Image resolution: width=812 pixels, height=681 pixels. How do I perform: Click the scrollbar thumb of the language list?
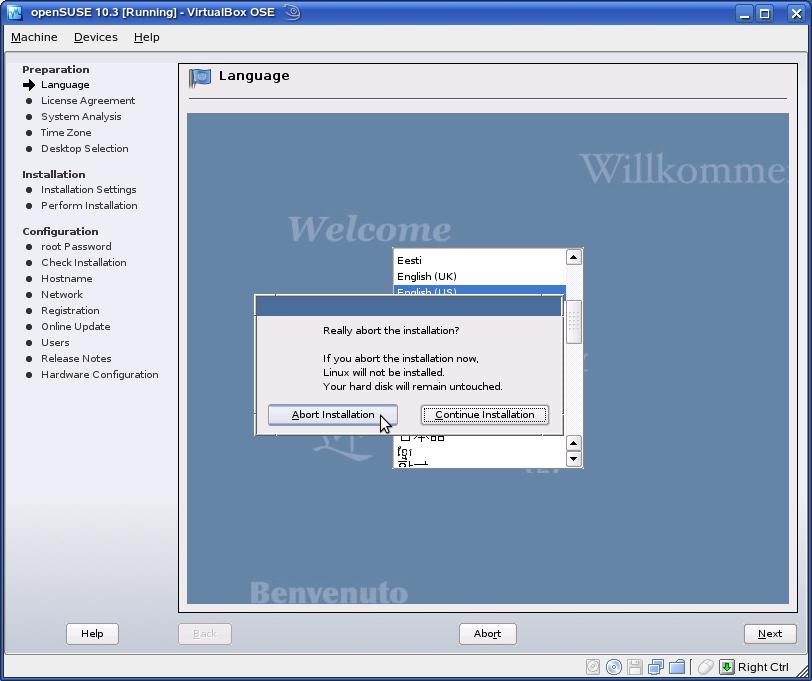tap(574, 322)
